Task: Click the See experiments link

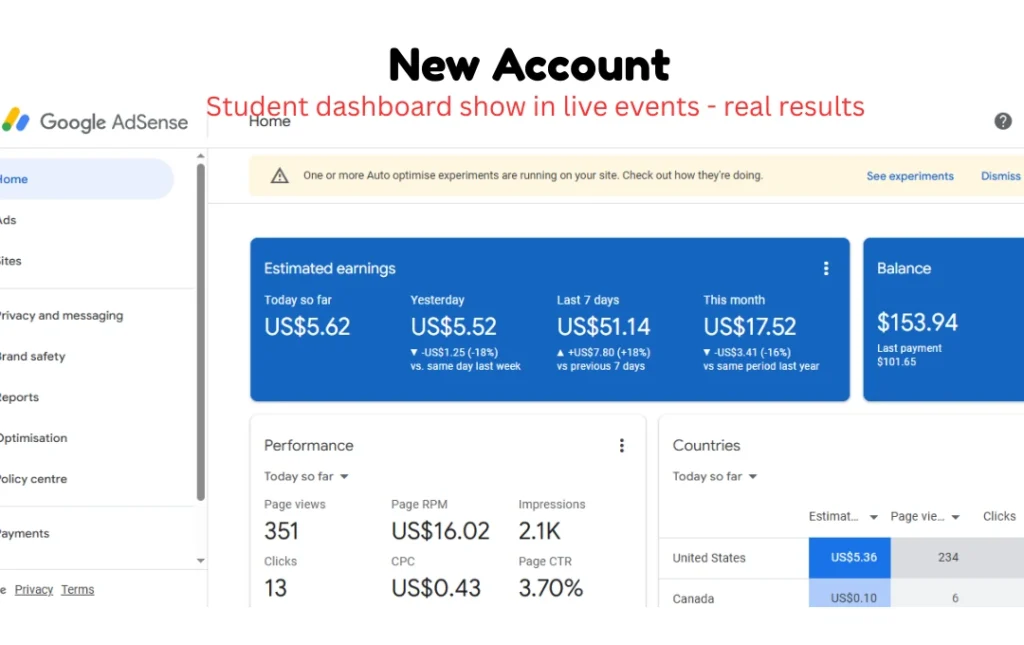Action: pyautogui.click(x=910, y=176)
